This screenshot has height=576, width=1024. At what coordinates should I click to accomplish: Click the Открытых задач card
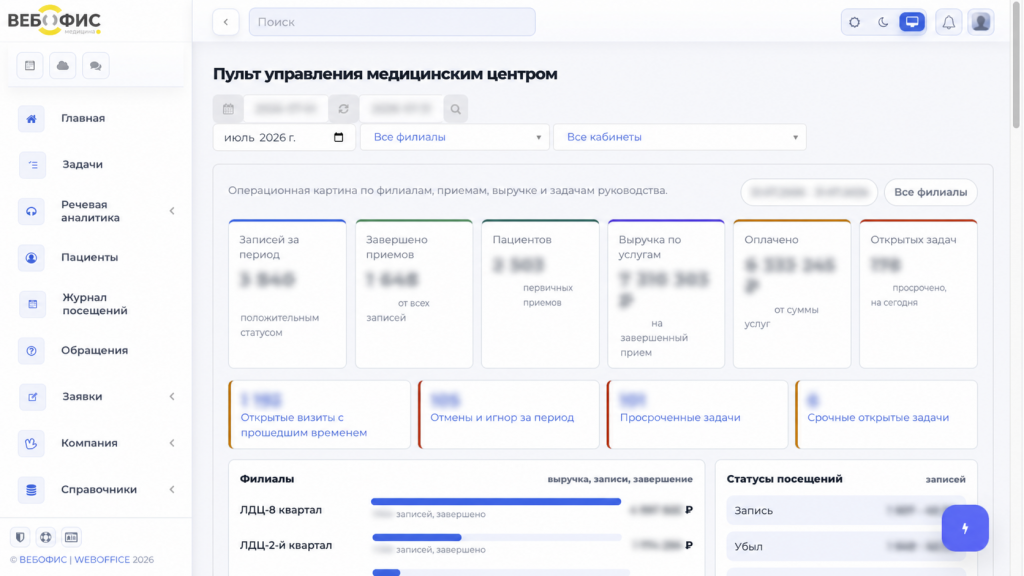click(x=918, y=294)
